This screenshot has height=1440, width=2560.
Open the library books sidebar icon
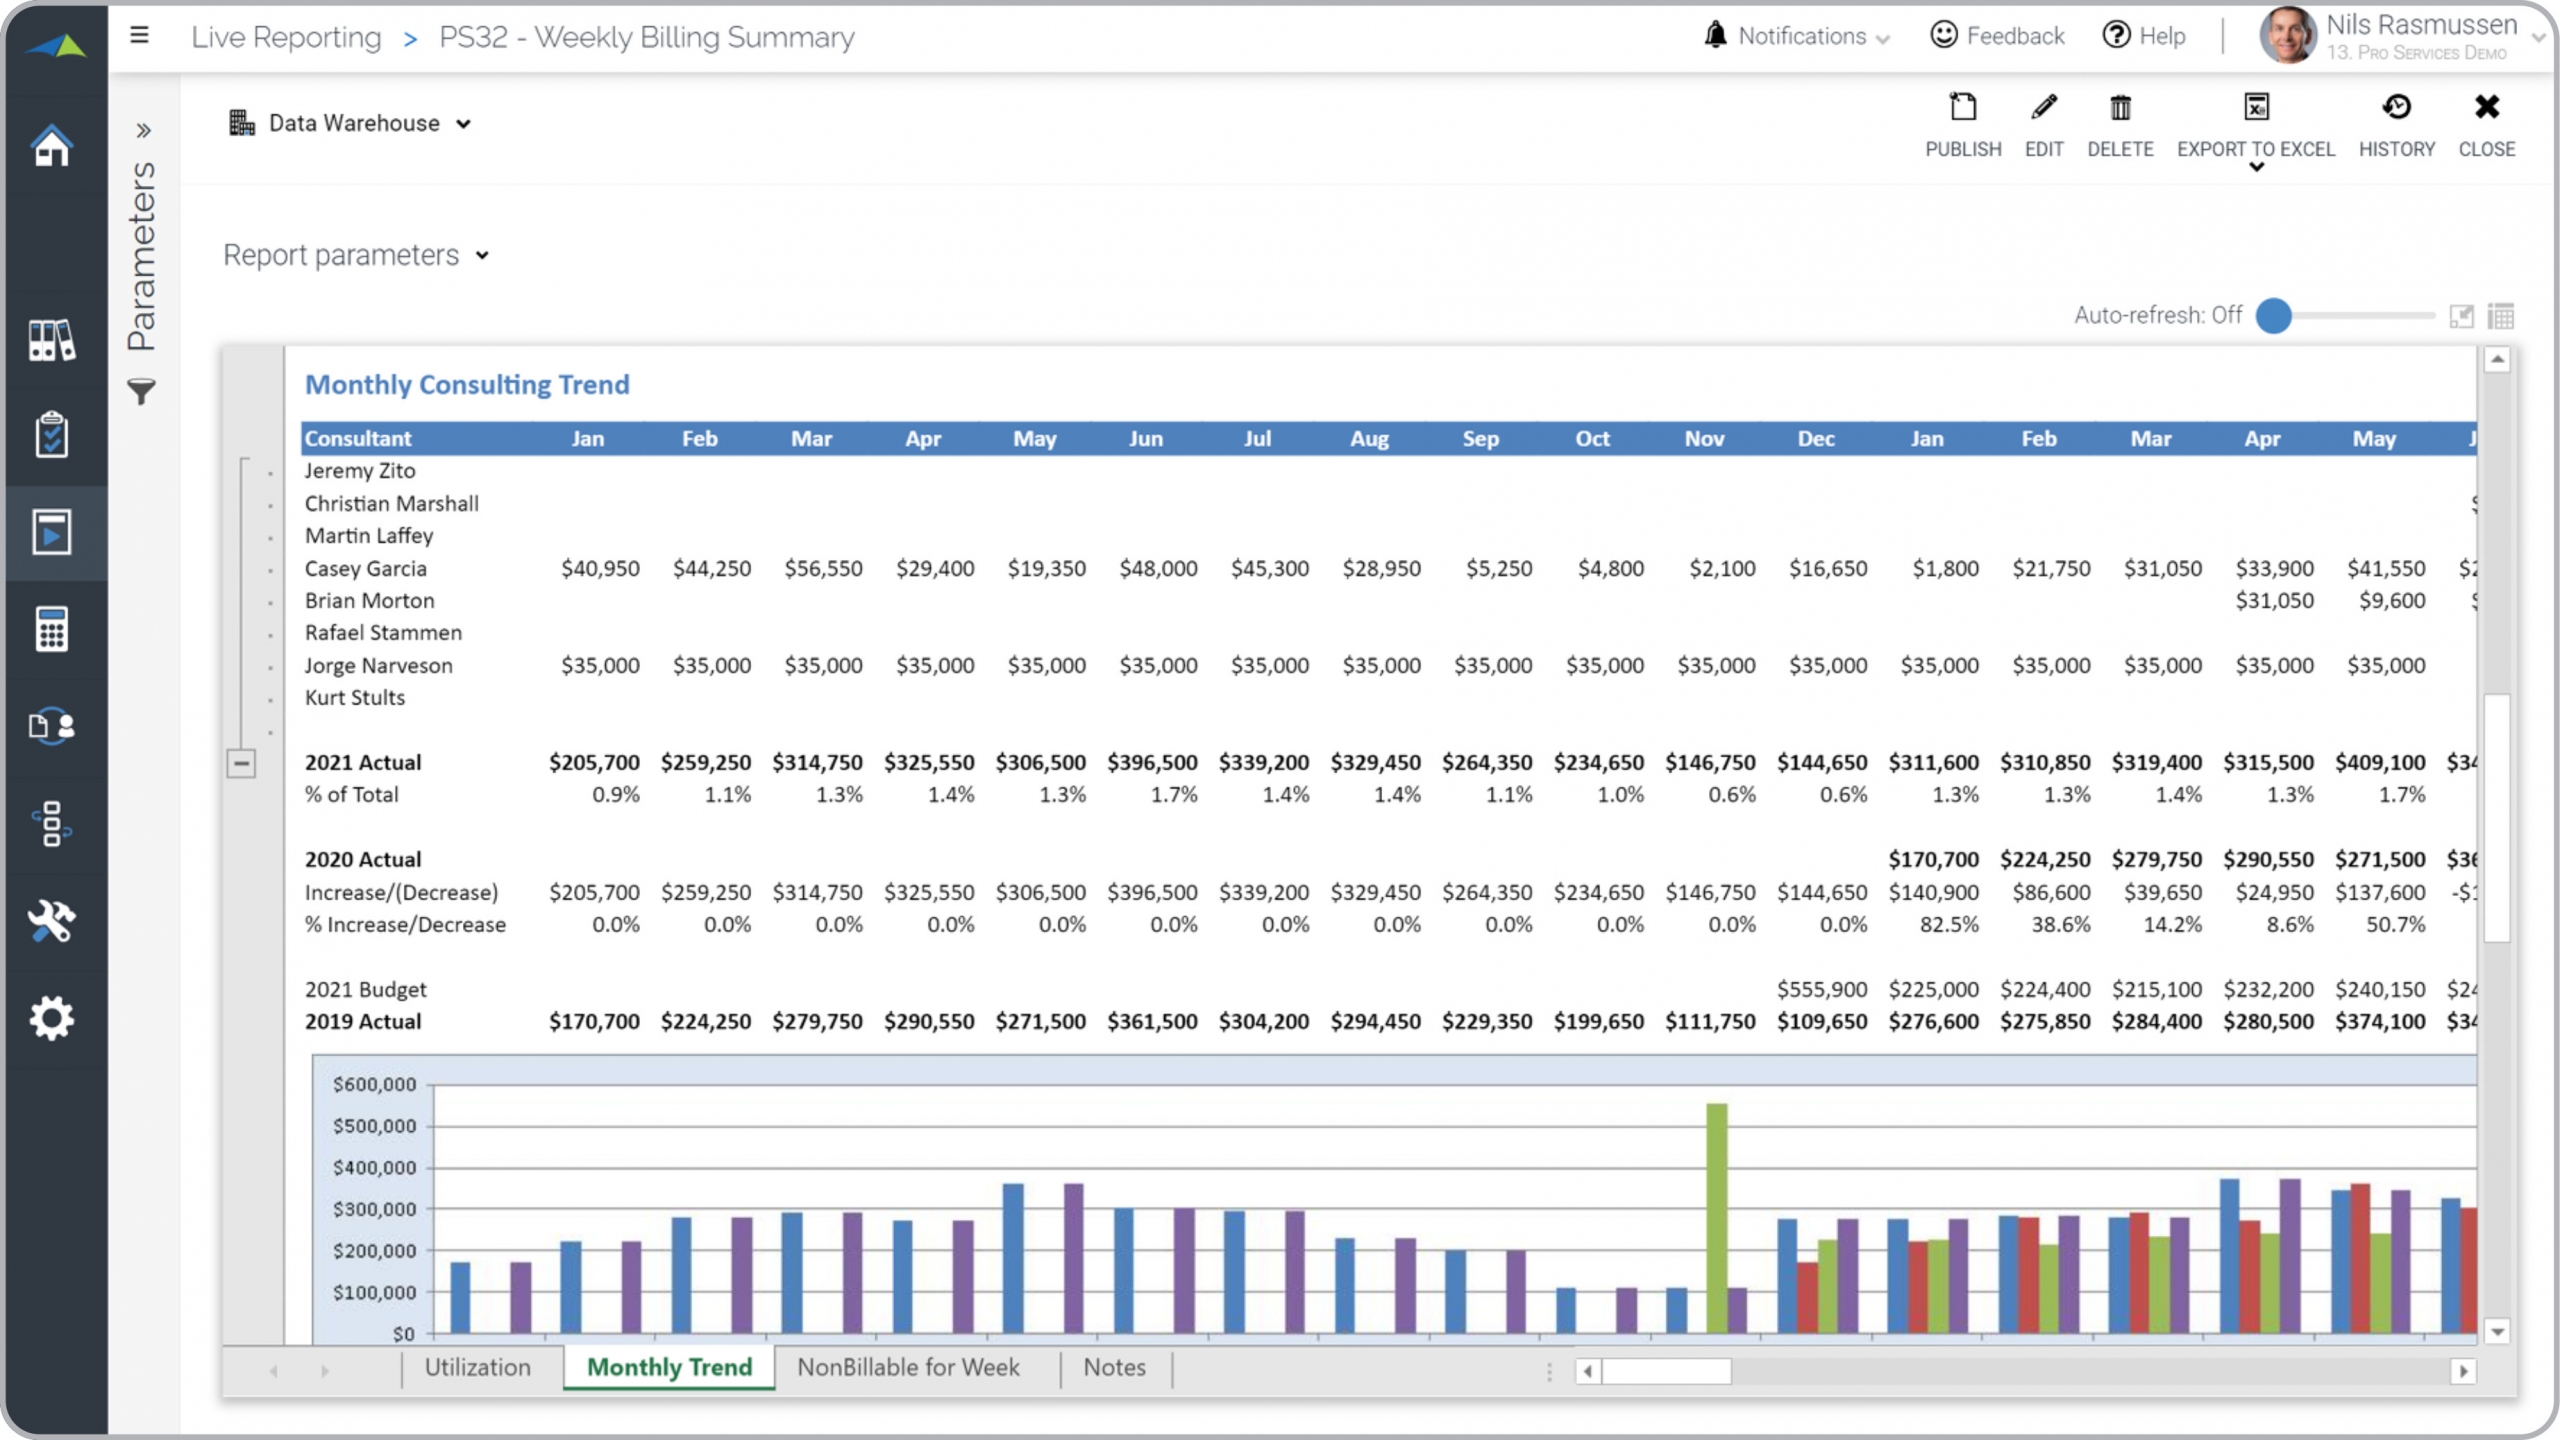(x=52, y=340)
